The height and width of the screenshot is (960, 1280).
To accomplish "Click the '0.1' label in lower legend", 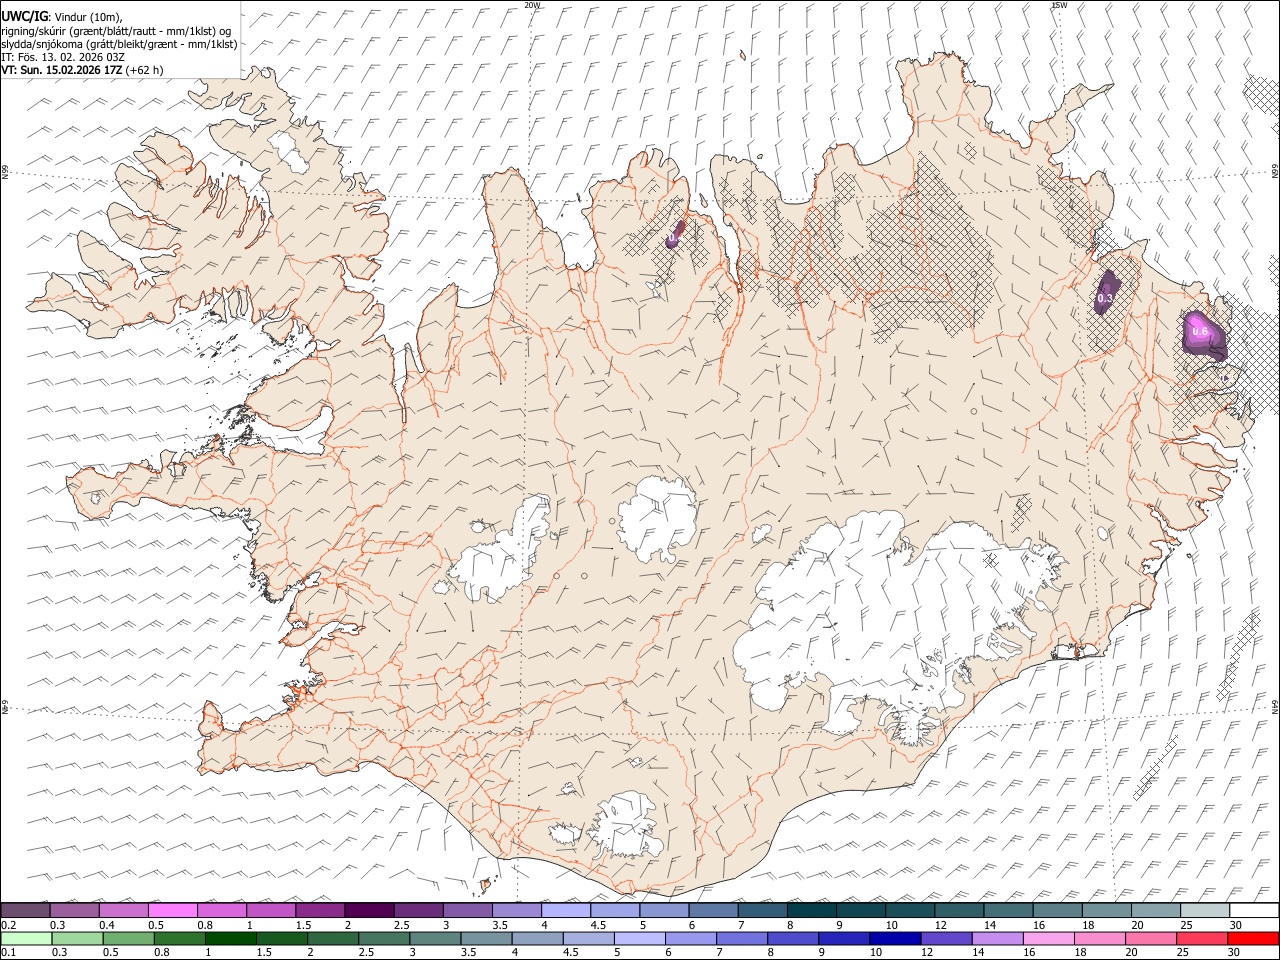I will pyautogui.click(x=8, y=953).
